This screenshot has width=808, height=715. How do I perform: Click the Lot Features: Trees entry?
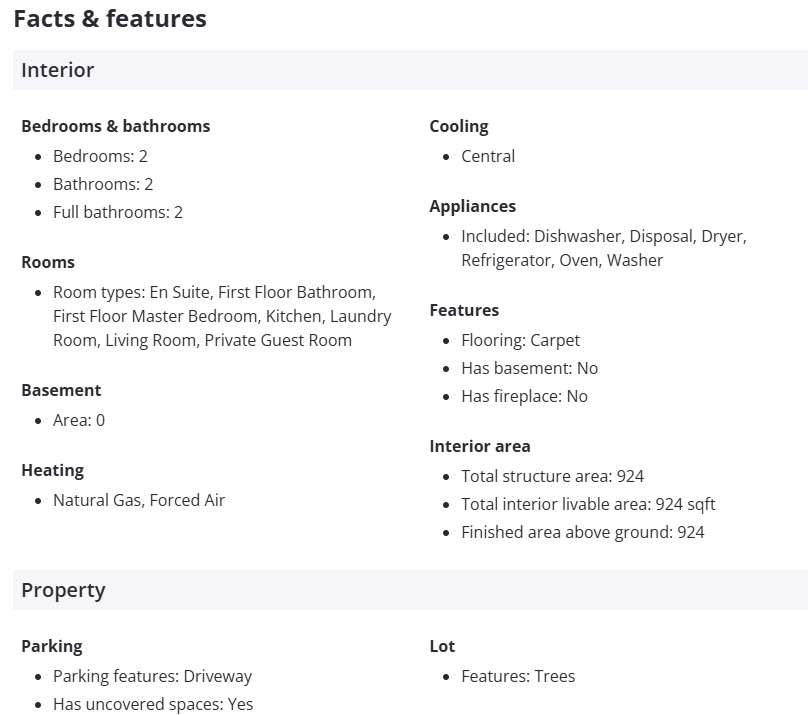click(x=518, y=676)
